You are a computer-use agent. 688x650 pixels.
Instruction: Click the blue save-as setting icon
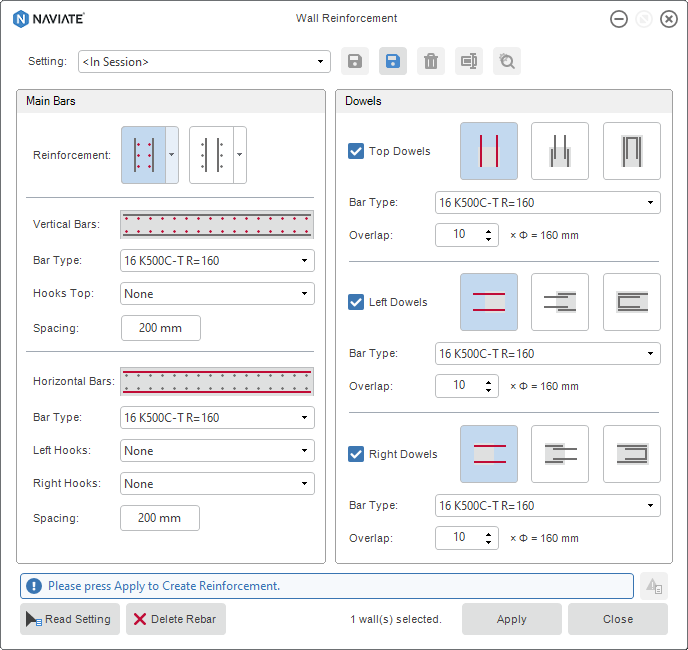(392, 61)
